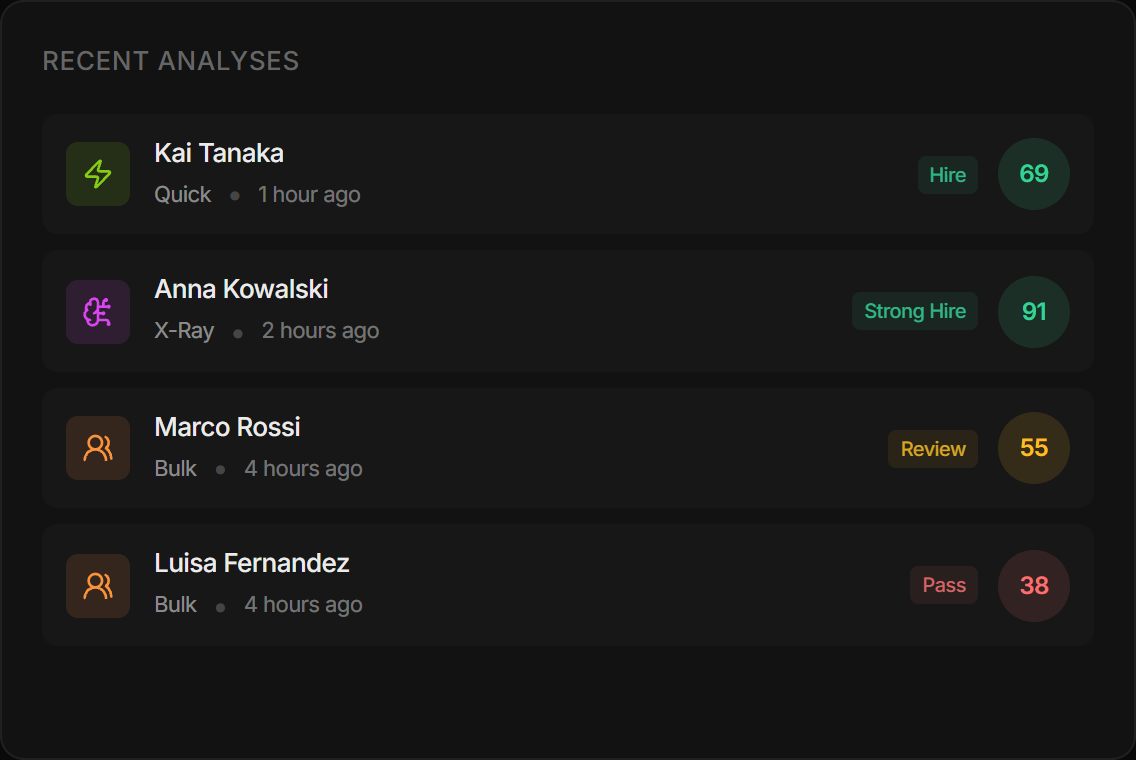Click the score circle showing 91
The image size is (1136, 760).
click(1034, 312)
